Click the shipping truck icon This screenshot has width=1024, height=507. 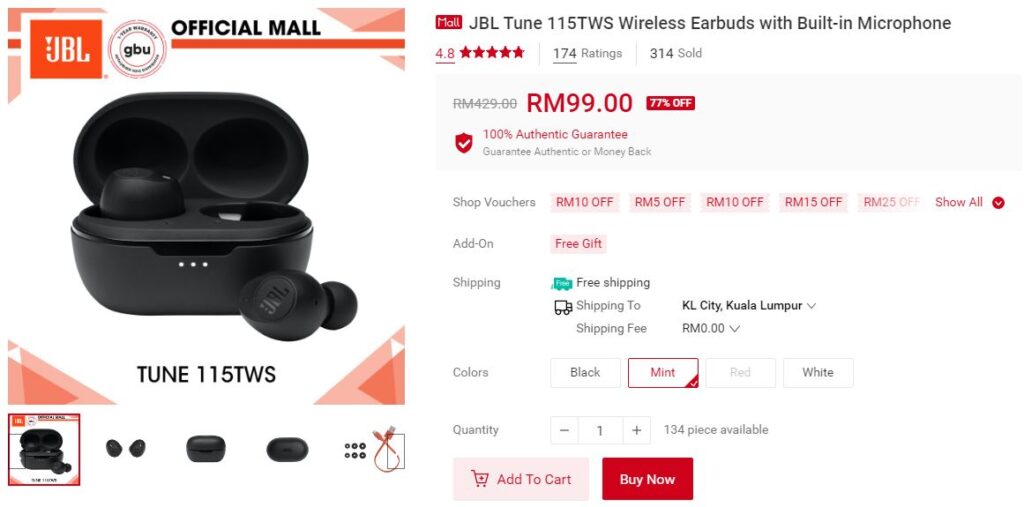tap(563, 306)
